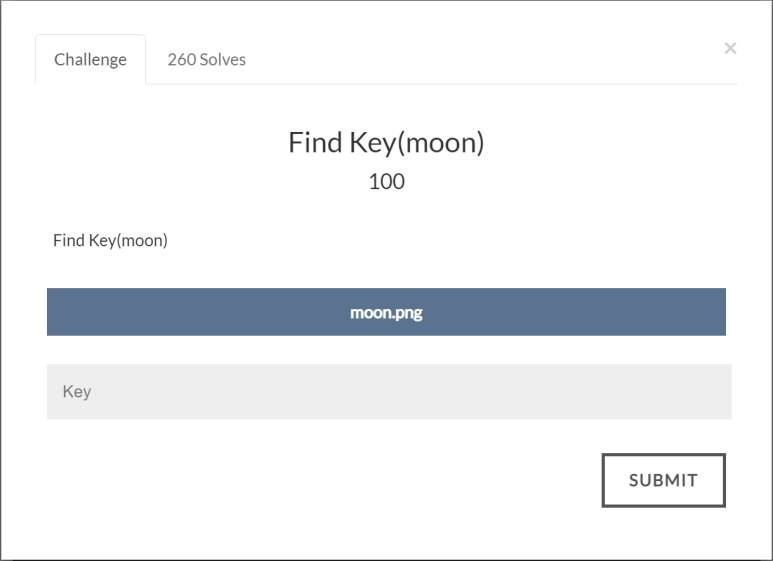The height and width of the screenshot is (561, 773).
Task: Click the gray flag entry box
Action: 389,392
